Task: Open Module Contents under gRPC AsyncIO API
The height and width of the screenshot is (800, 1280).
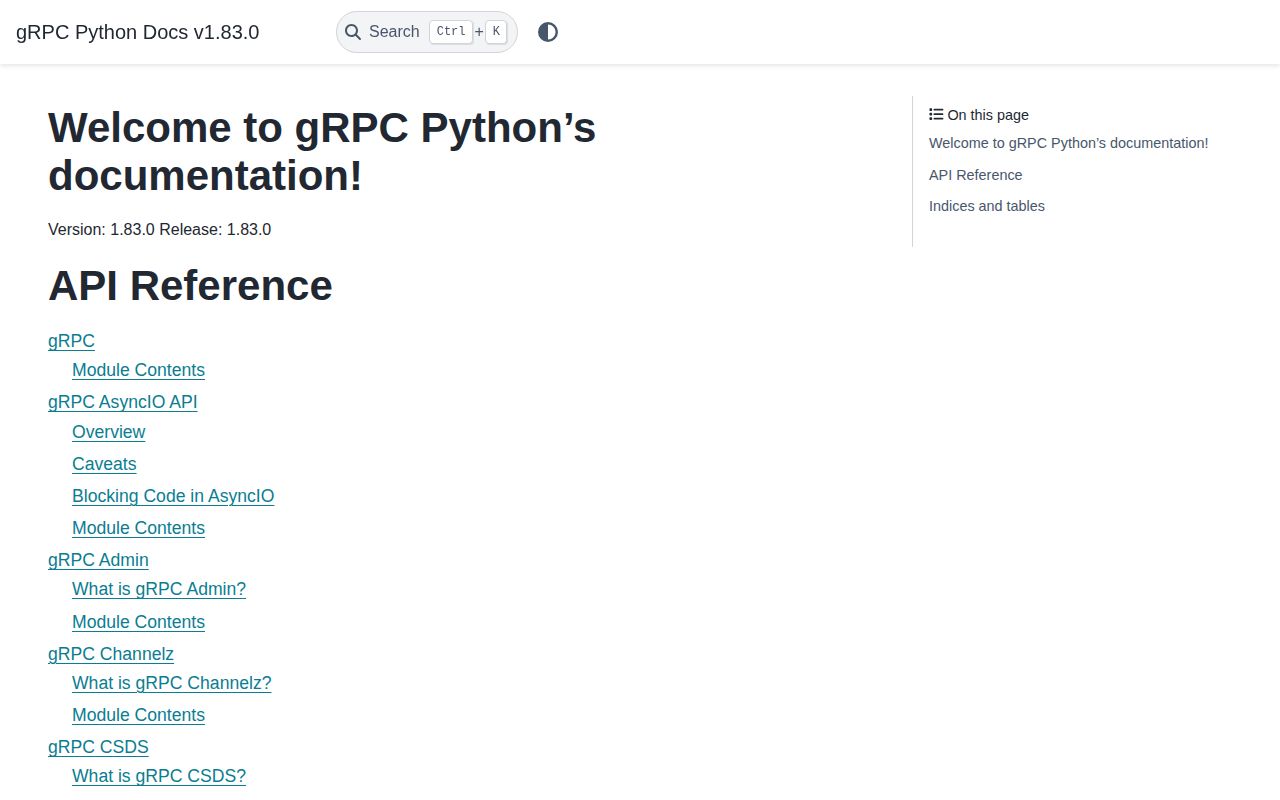Action: (138, 528)
